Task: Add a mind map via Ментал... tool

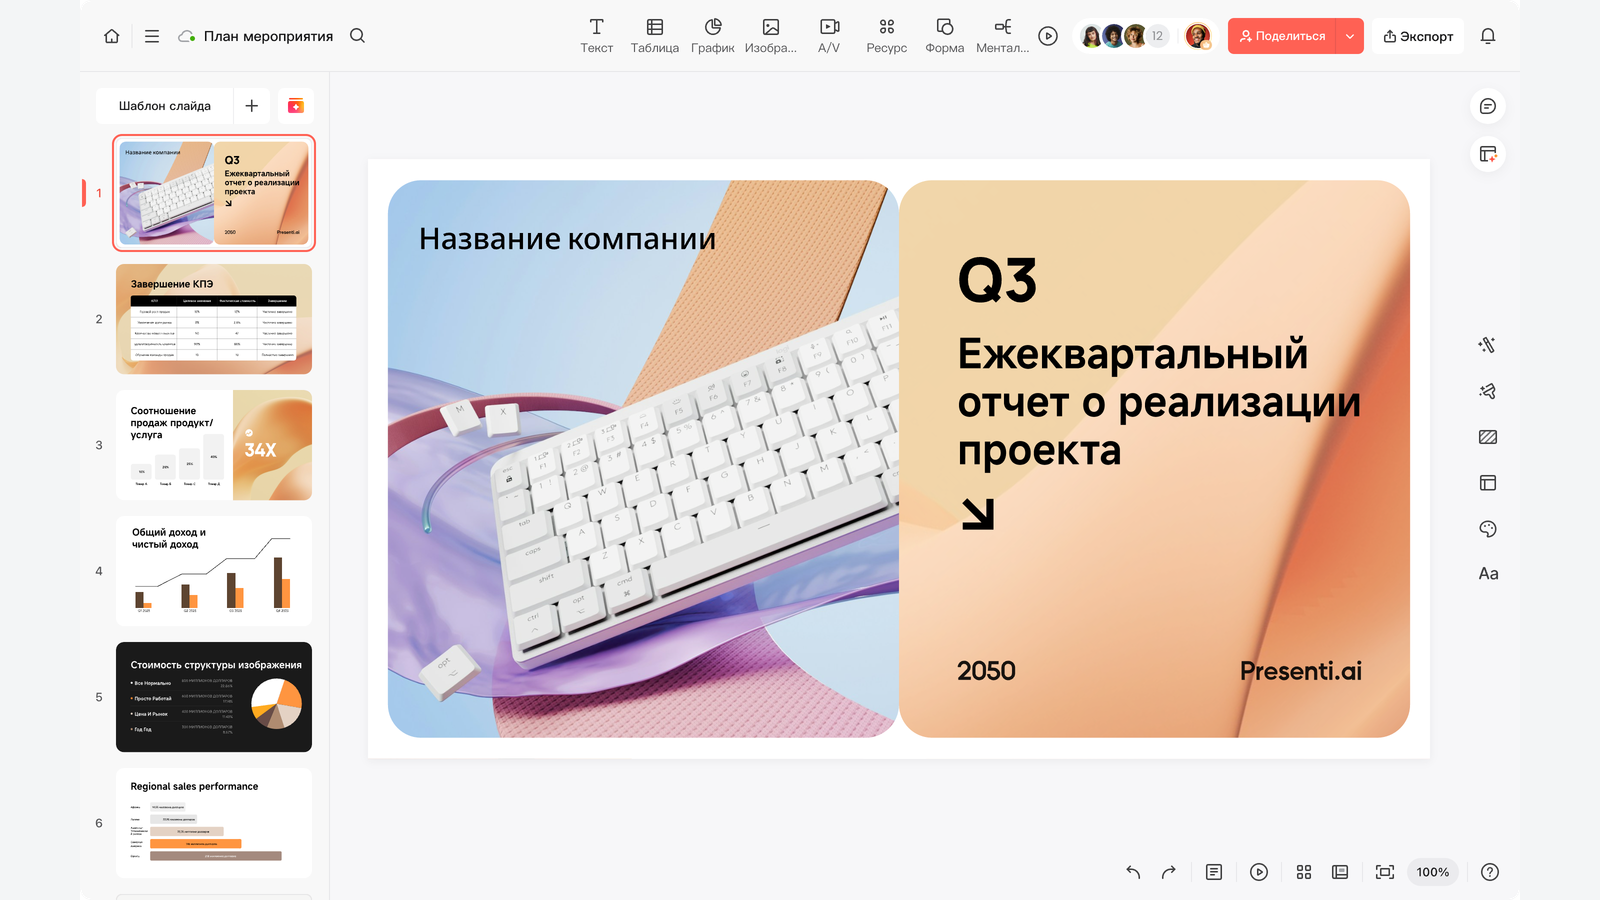Action: tap(1003, 36)
